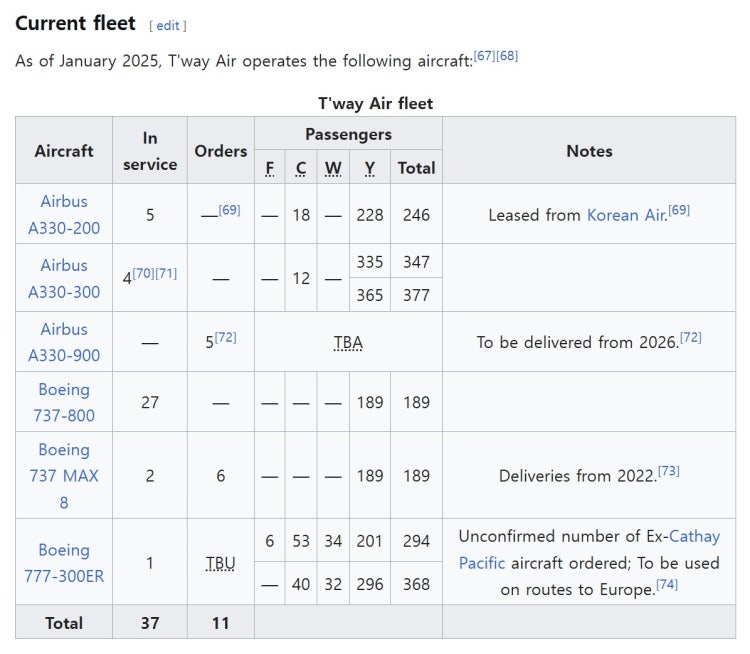Click the Notes column header
750x654 pixels.
pyautogui.click(x=589, y=151)
